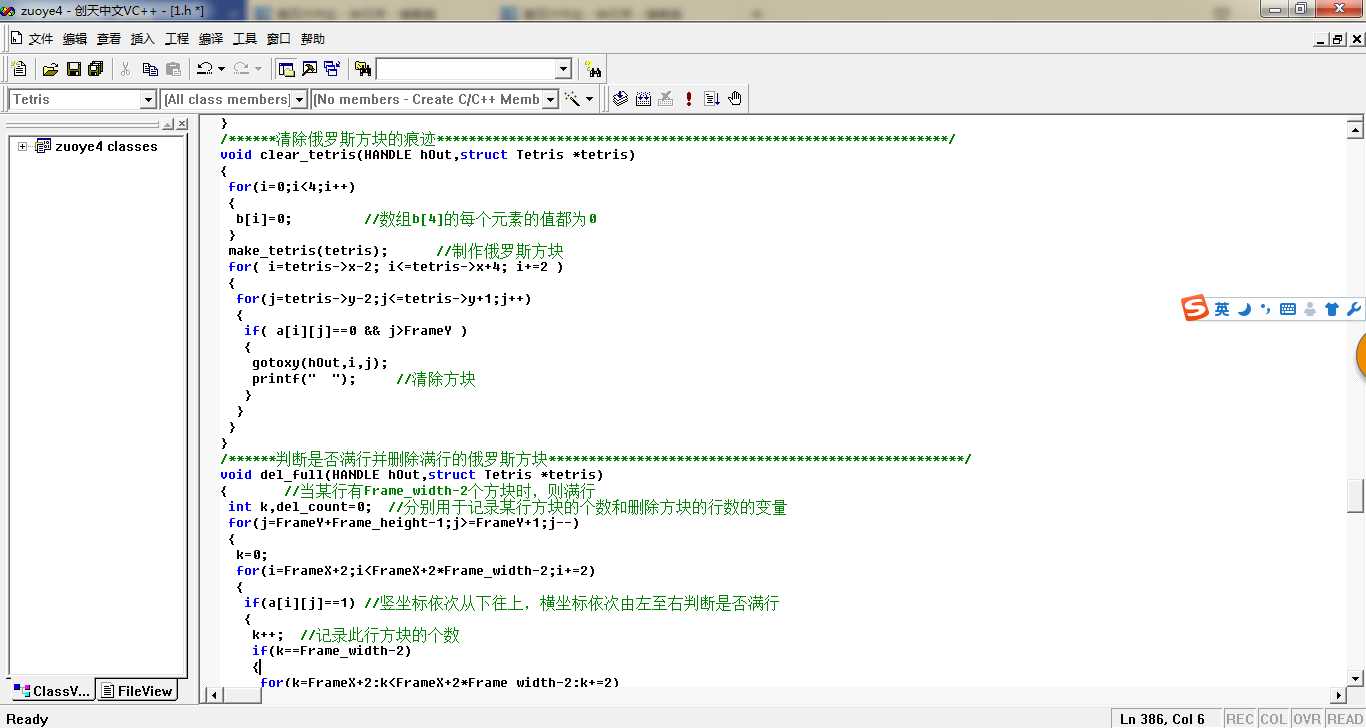Image resolution: width=1366 pixels, height=728 pixels.
Task: Click the REC indicator in status bar
Action: point(1239,718)
